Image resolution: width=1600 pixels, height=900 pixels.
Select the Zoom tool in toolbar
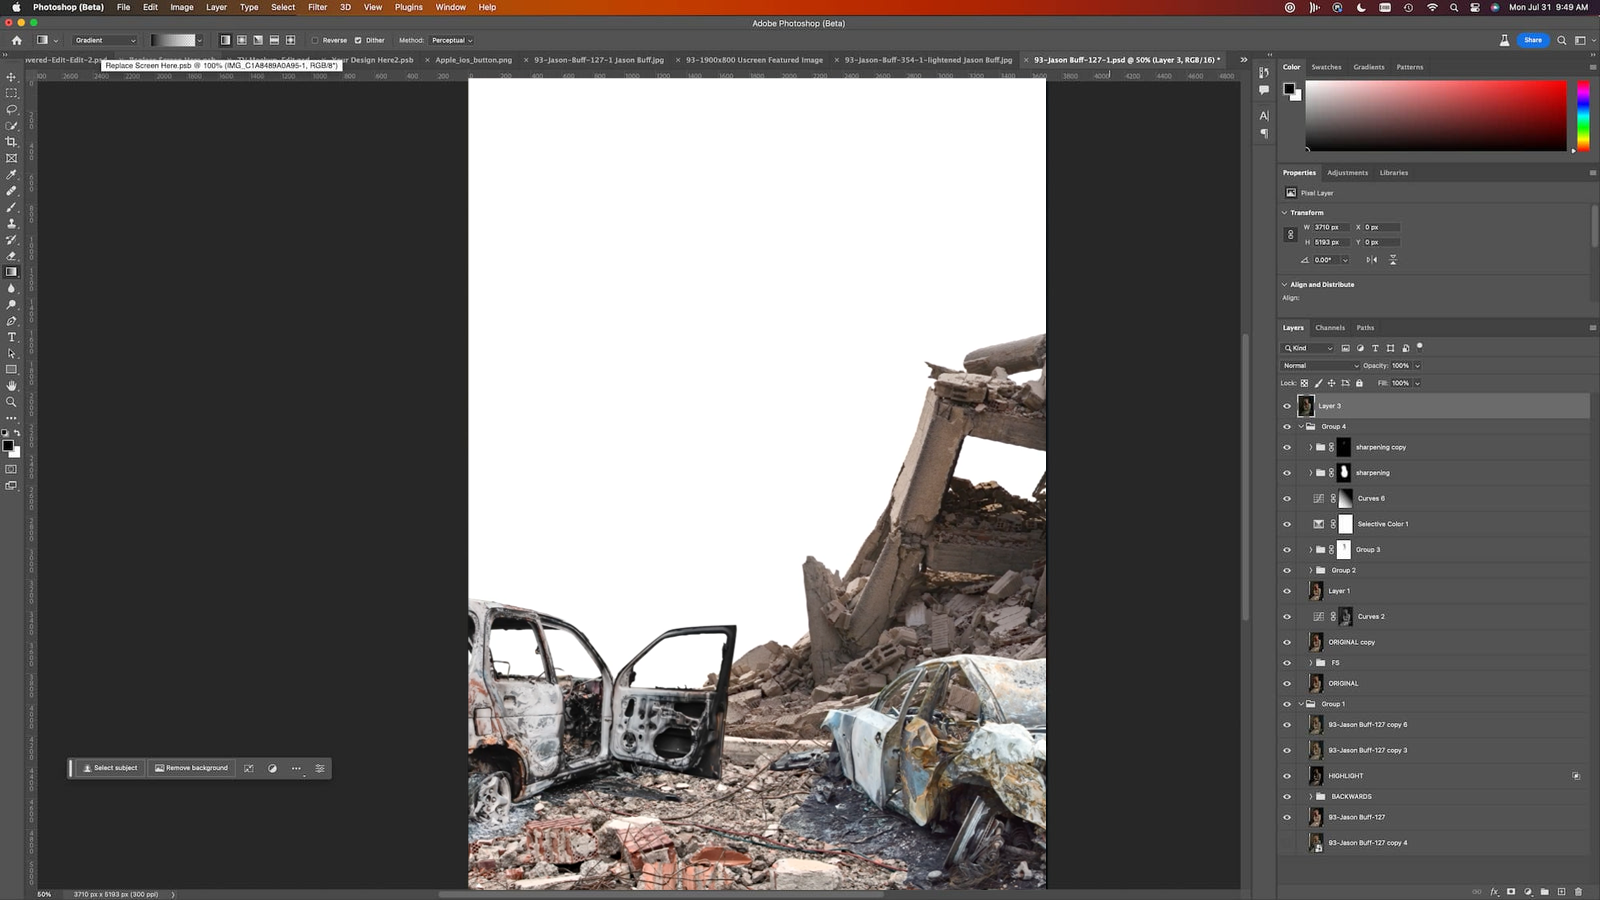12,402
